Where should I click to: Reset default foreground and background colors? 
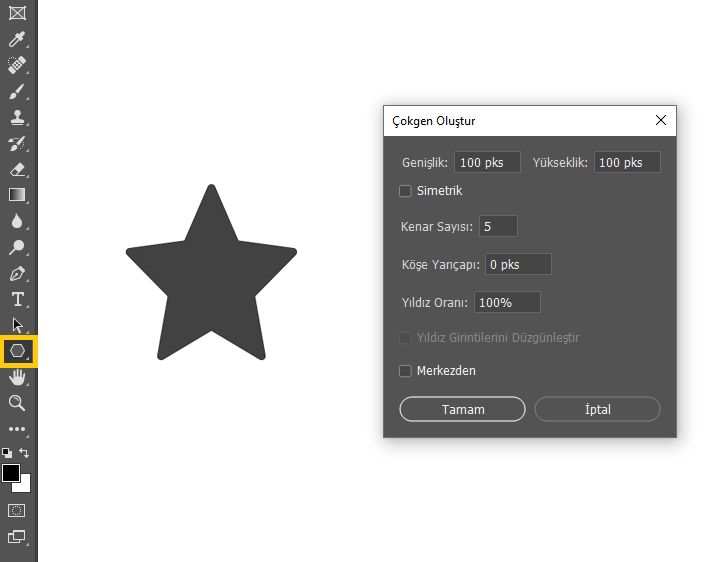7,453
